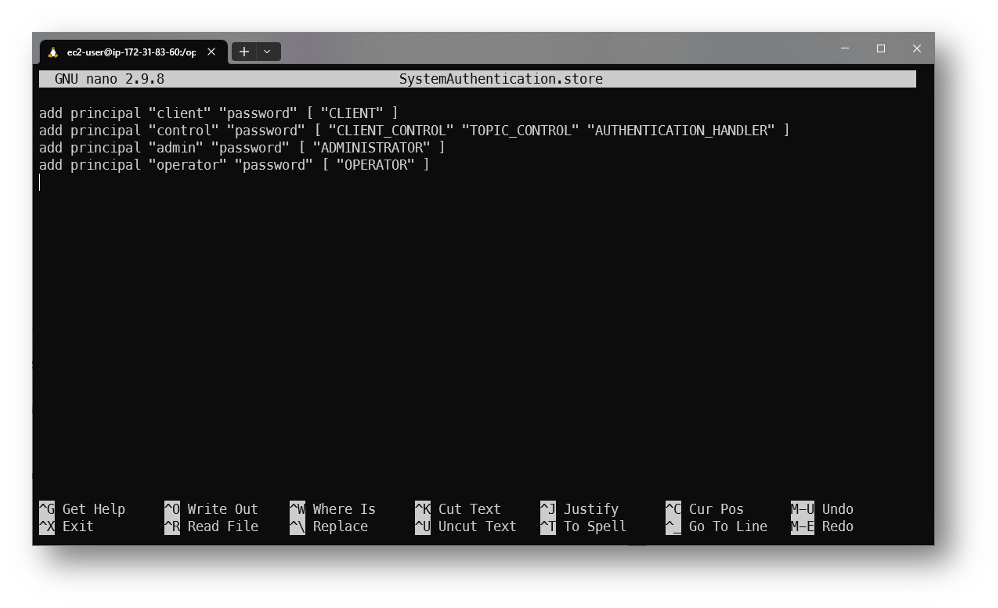The height and width of the screenshot is (608, 998).
Task: Click the ^G Get Help shortcut icon
Action: click(46, 509)
